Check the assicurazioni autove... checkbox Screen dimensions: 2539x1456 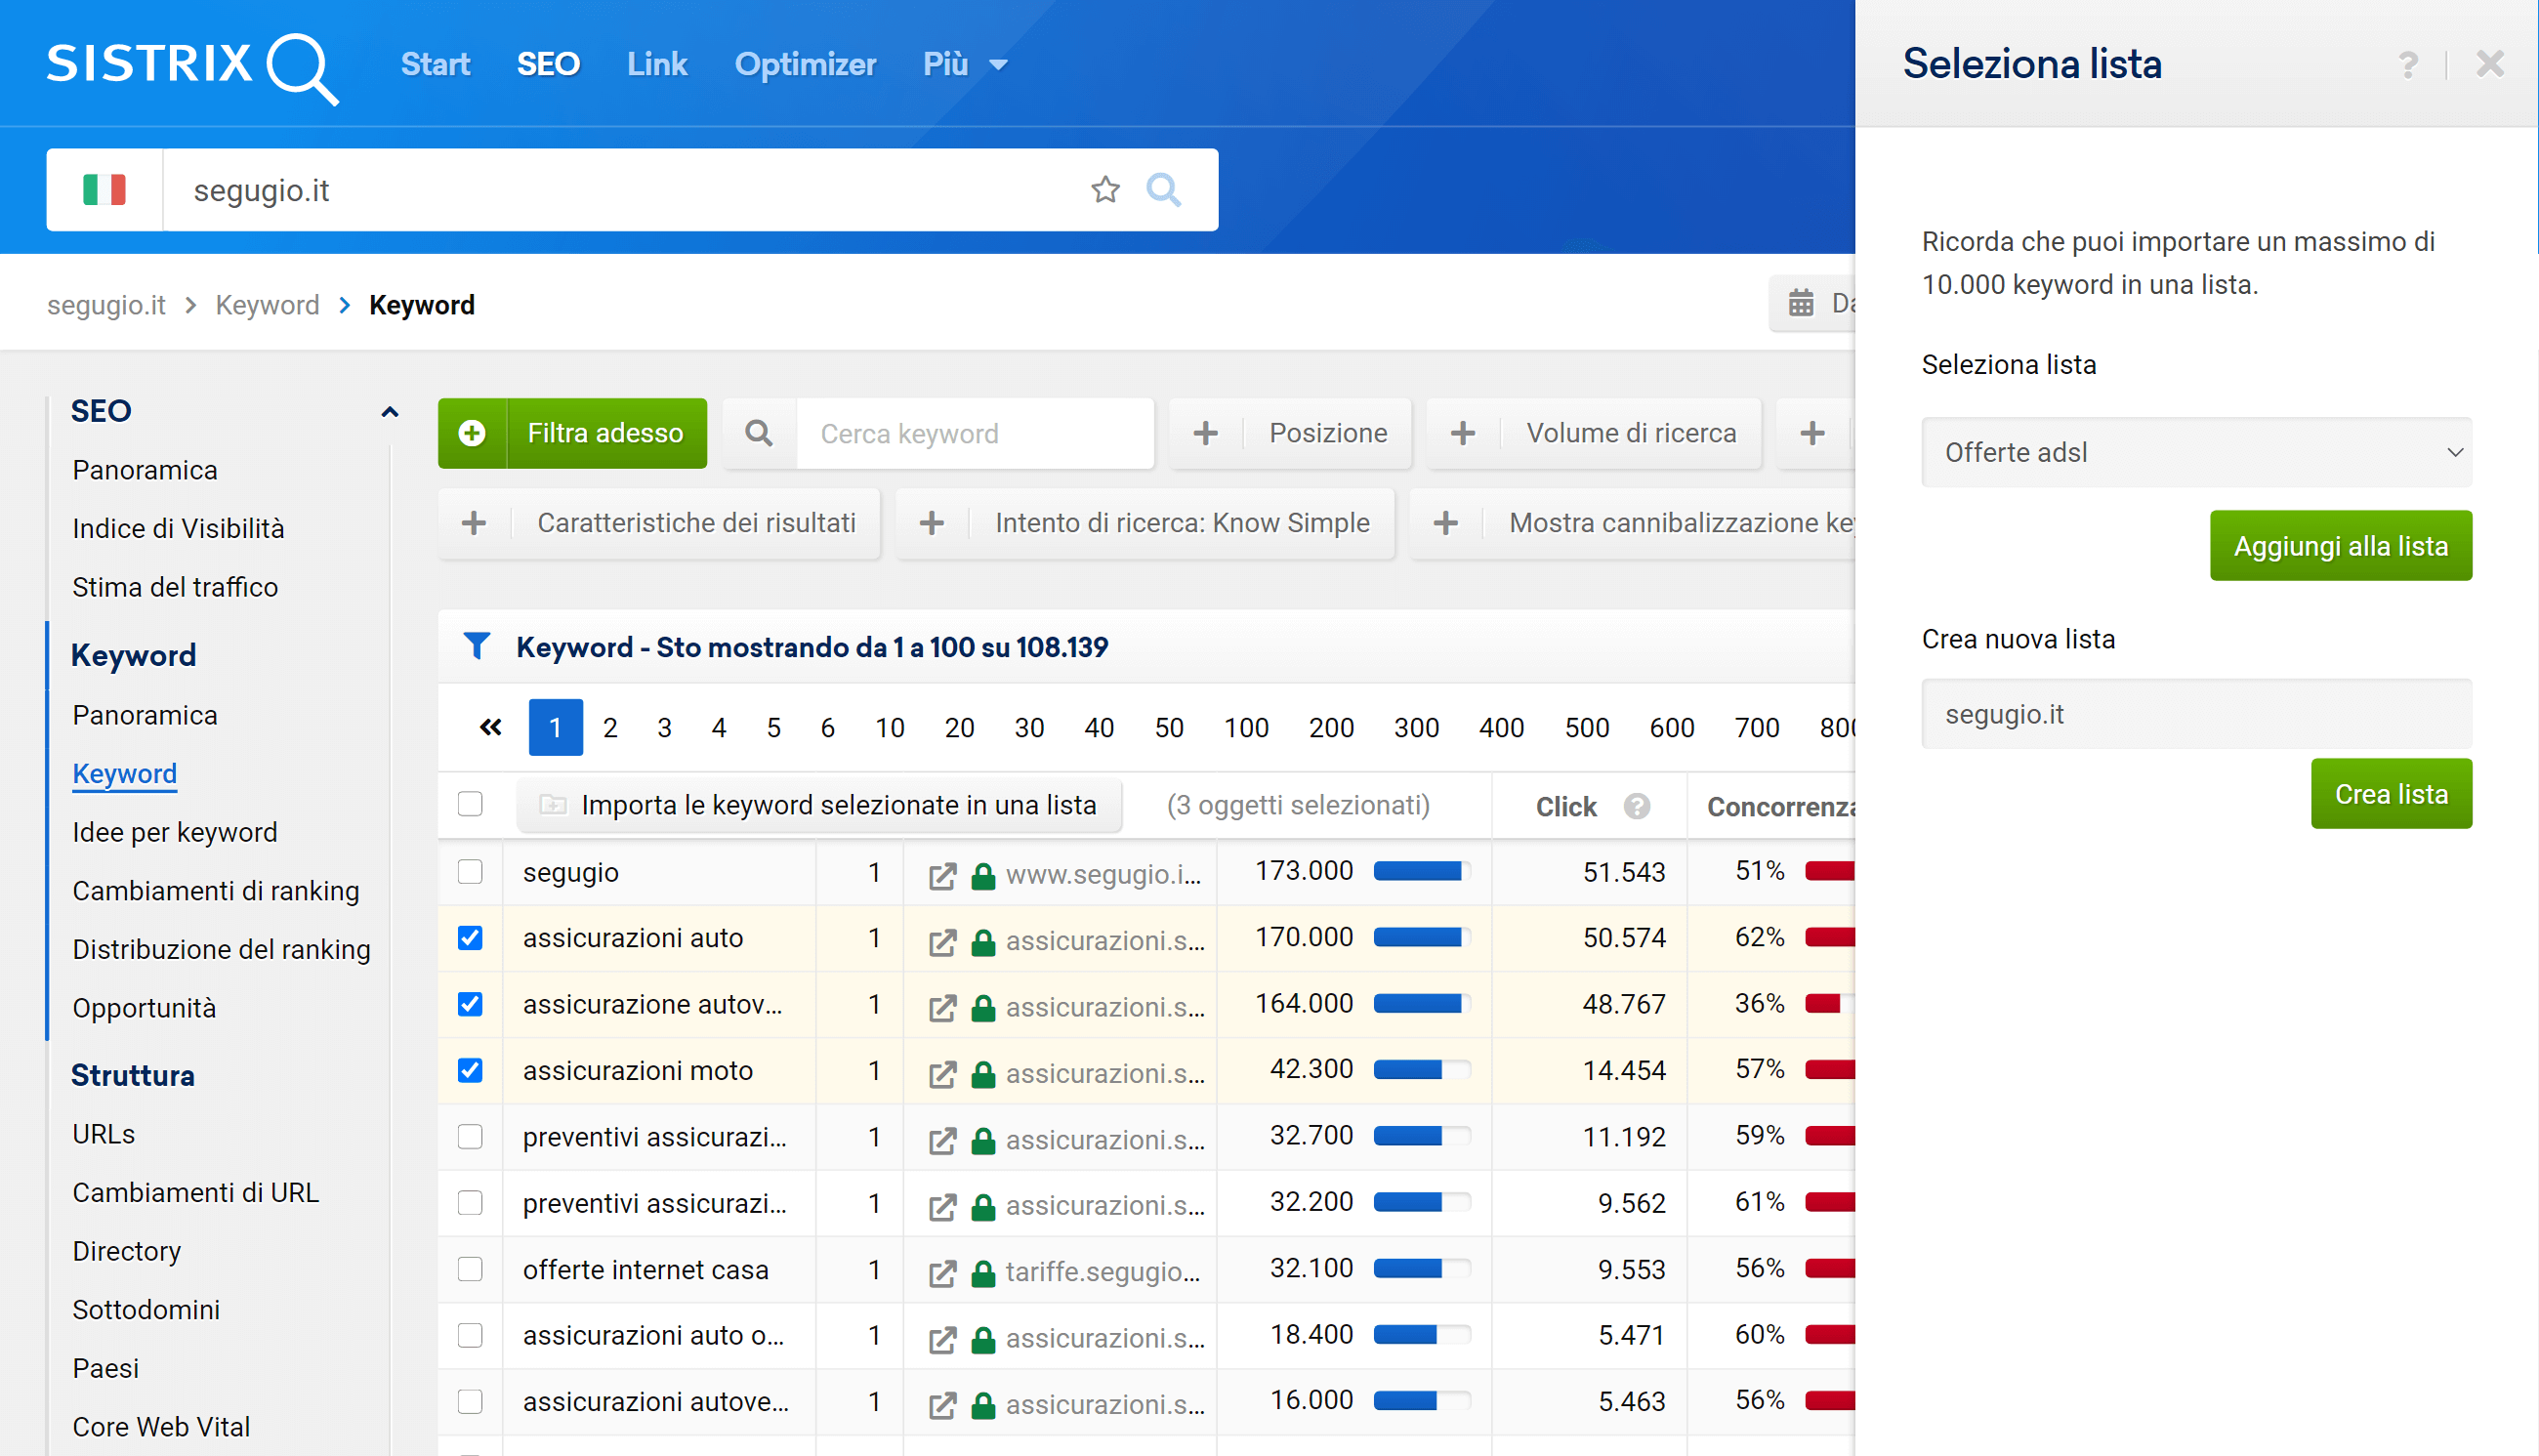click(x=470, y=1402)
